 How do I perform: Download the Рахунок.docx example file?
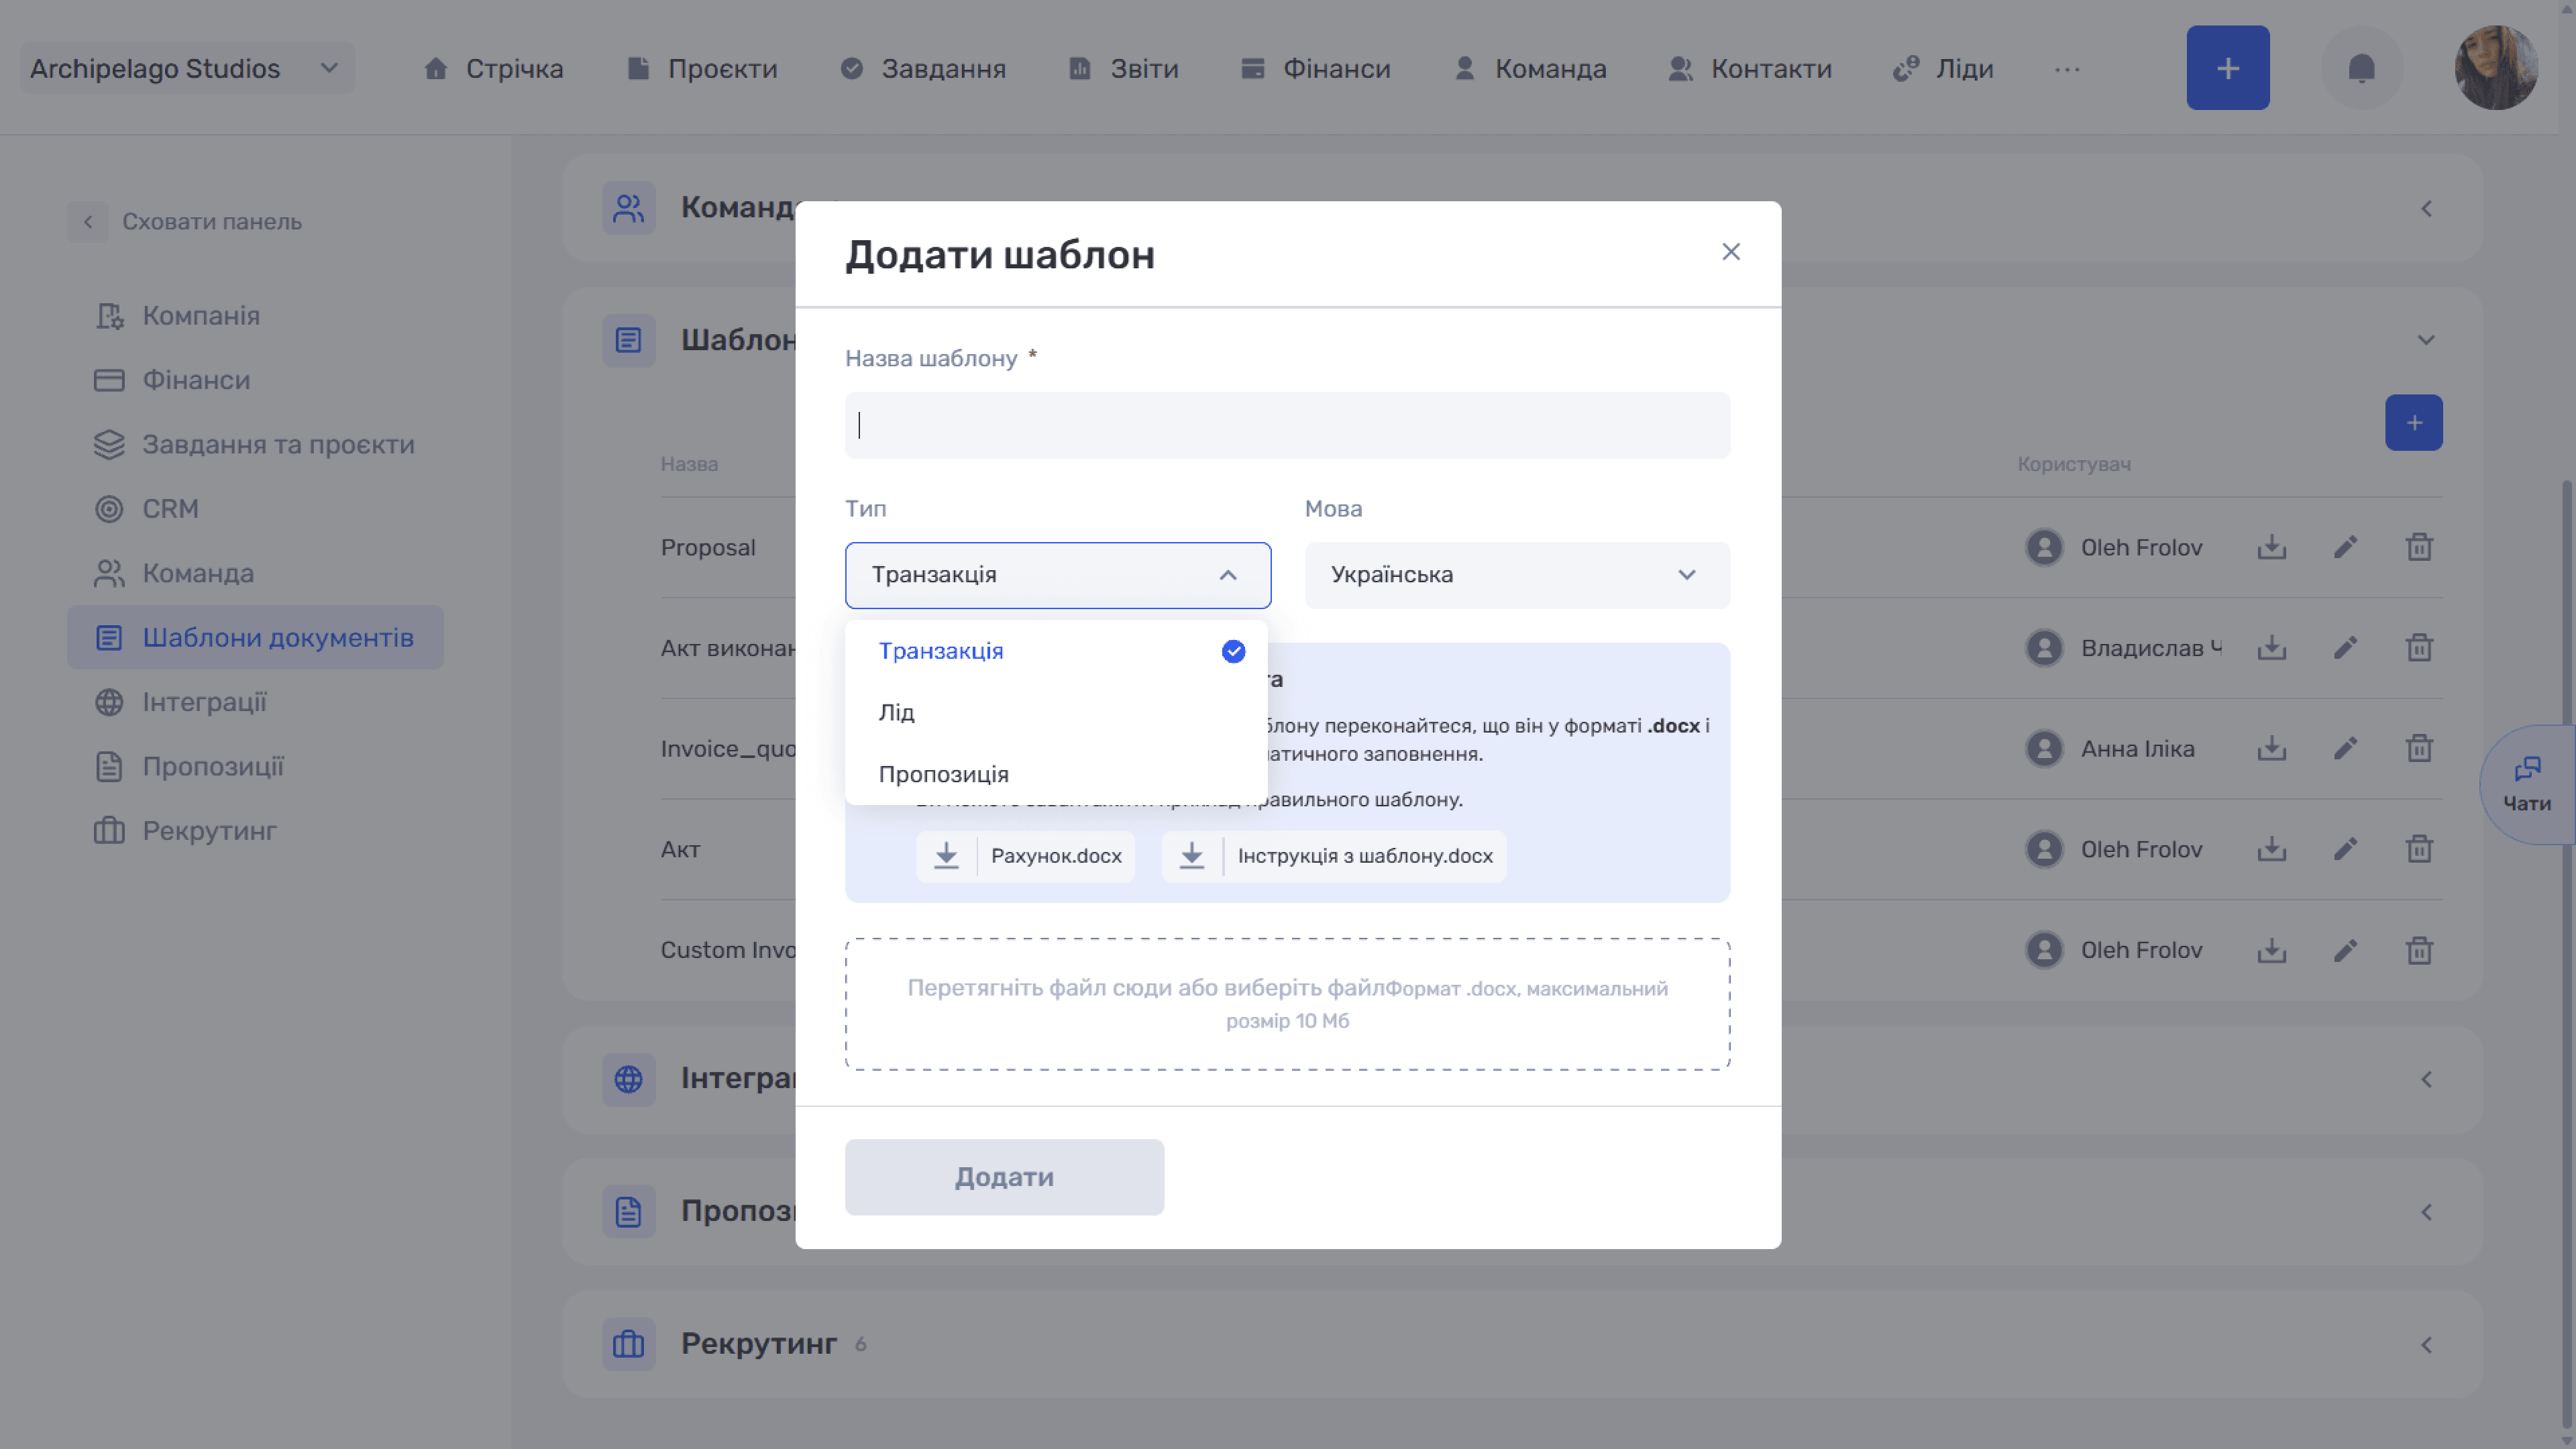point(1025,856)
